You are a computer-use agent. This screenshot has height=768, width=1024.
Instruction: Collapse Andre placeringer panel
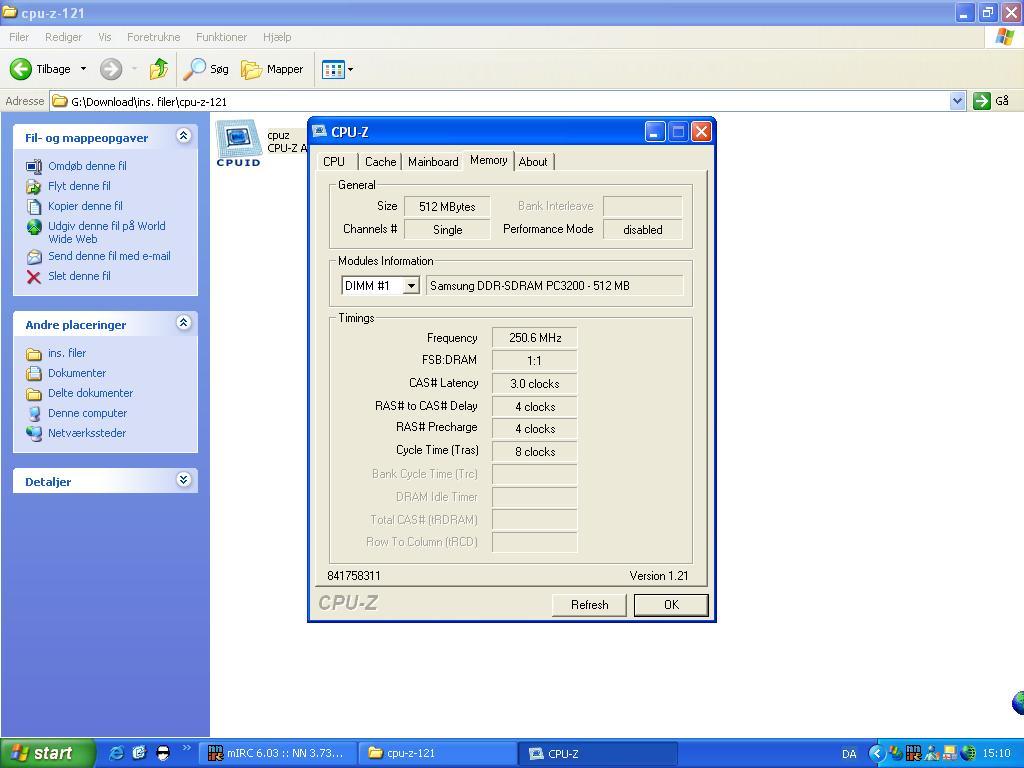(x=184, y=323)
